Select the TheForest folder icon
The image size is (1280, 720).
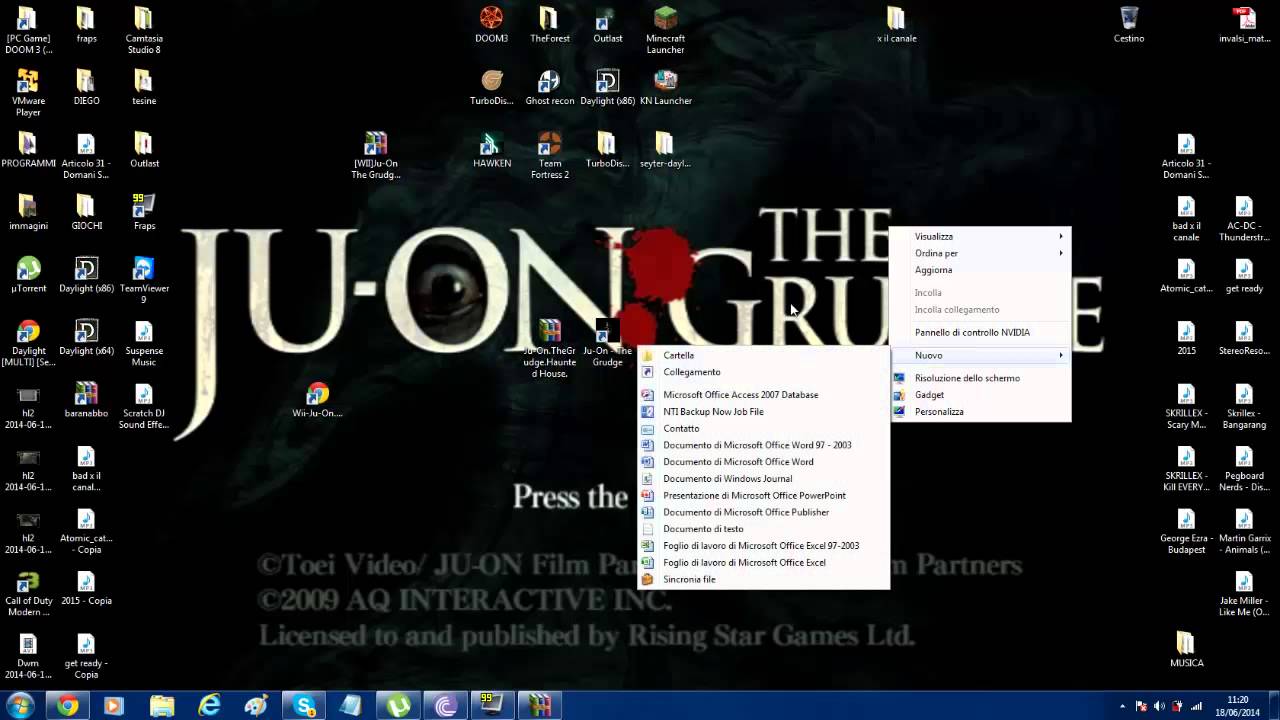click(549, 24)
